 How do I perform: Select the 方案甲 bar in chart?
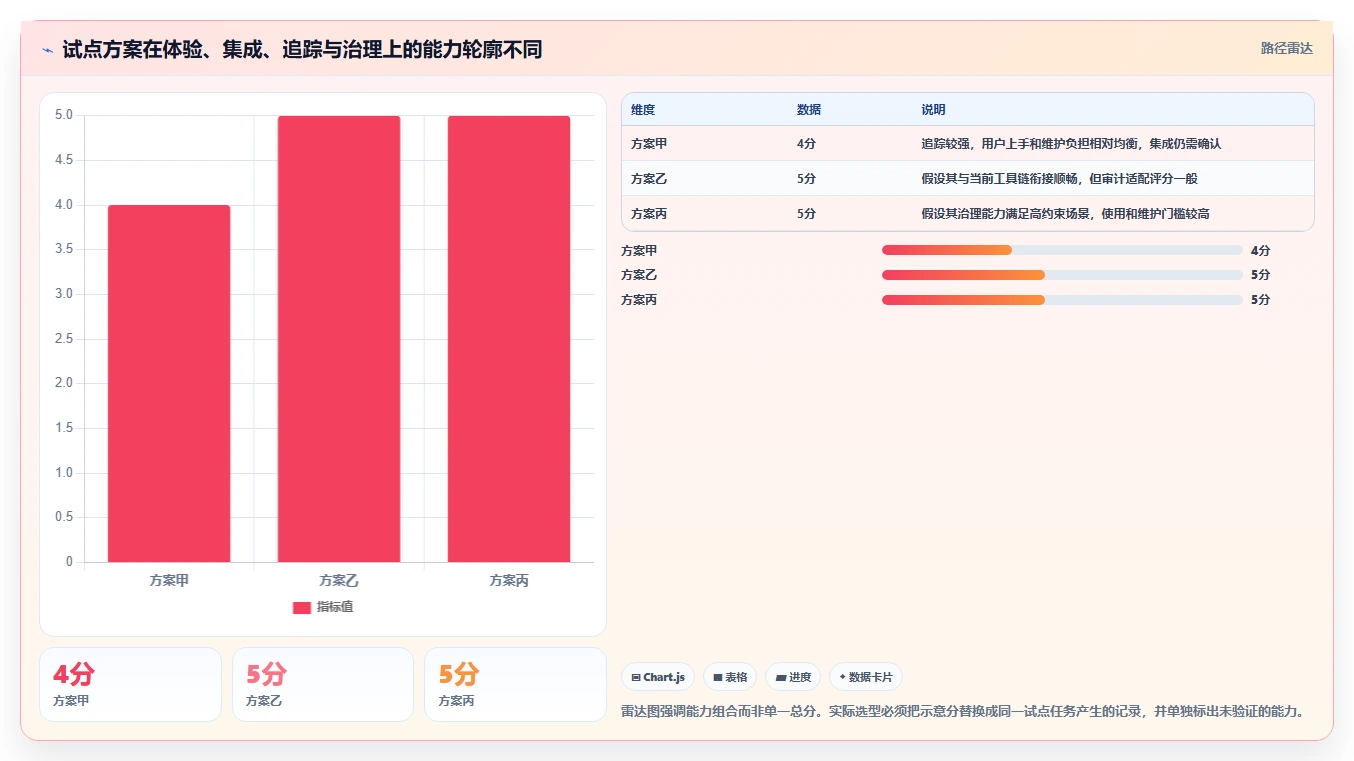click(x=169, y=384)
